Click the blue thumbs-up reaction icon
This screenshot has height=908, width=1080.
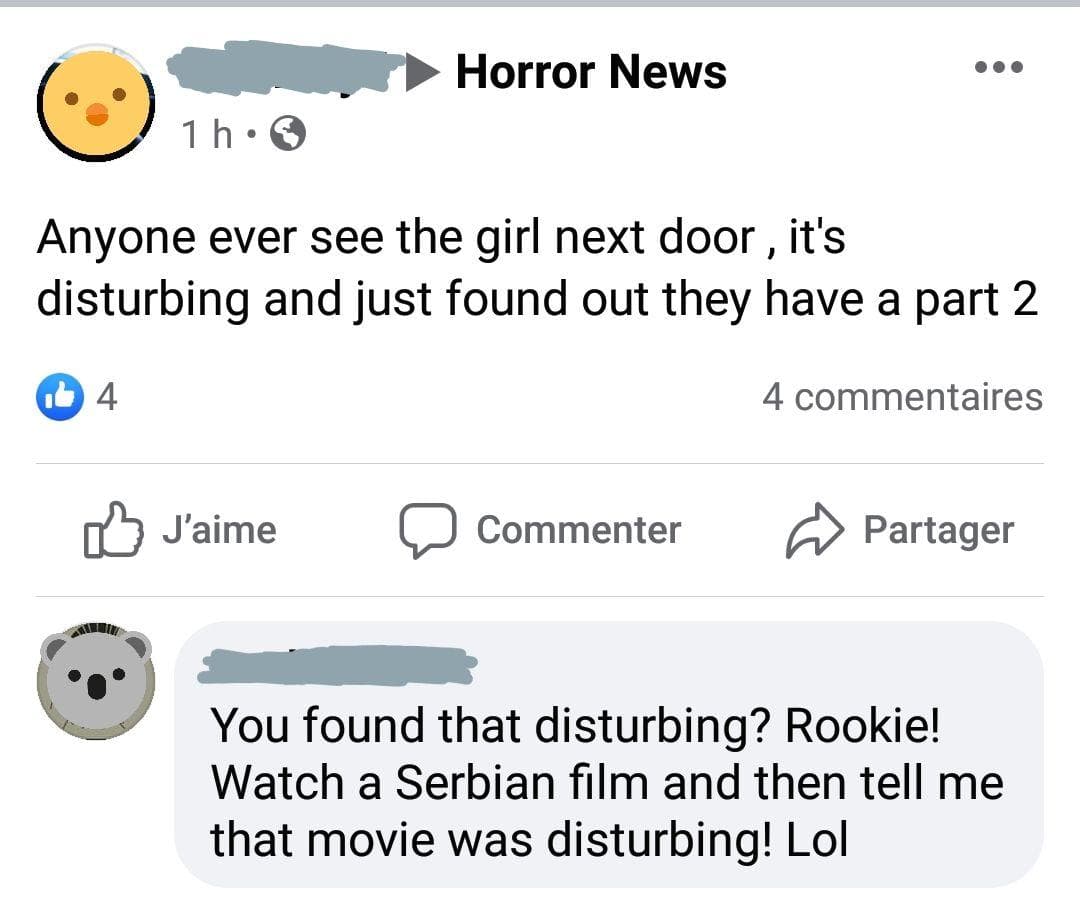61,397
